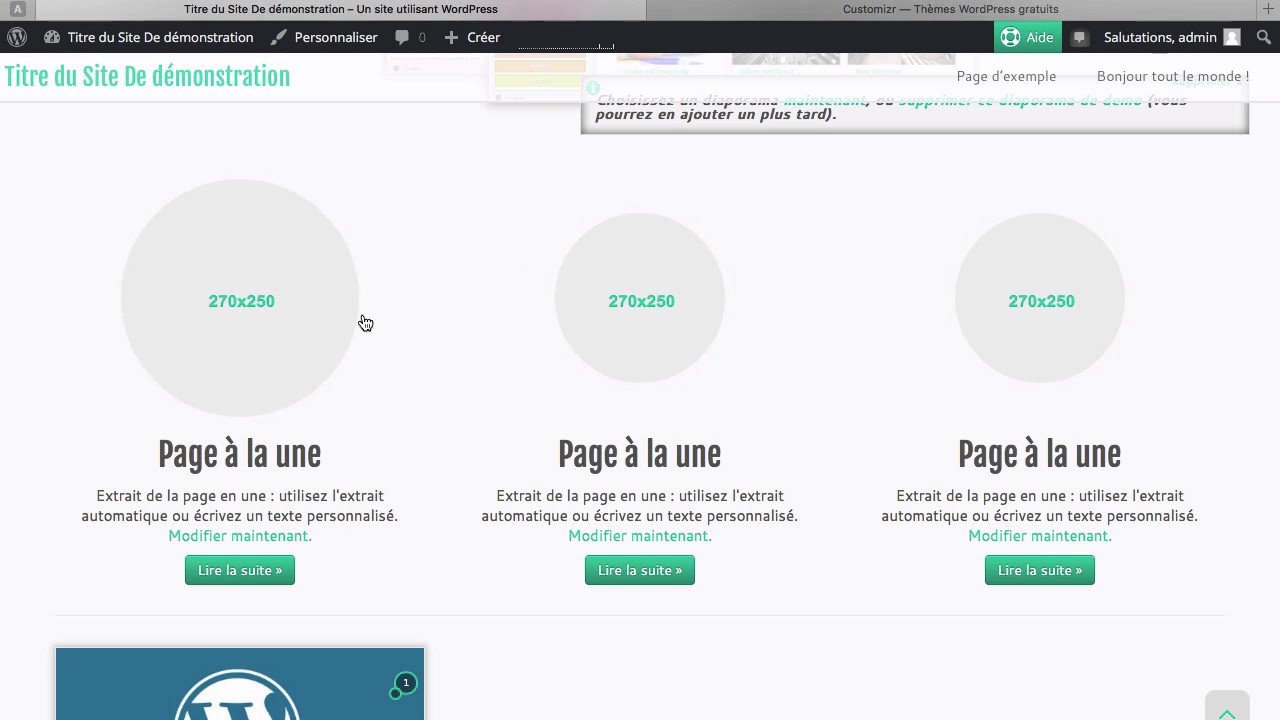Image resolution: width=1280 pixels, height=720 pixels.
Task: Open the notification speech bubble icon
Action: pyautogui.click(x=1079, y=37)
